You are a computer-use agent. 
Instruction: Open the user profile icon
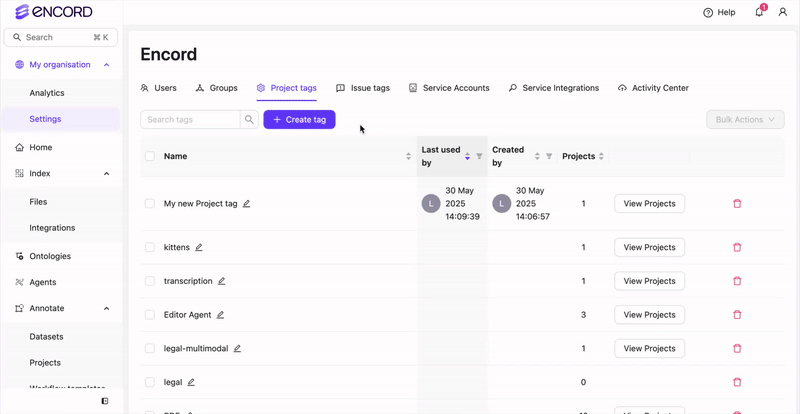point(783,12)
